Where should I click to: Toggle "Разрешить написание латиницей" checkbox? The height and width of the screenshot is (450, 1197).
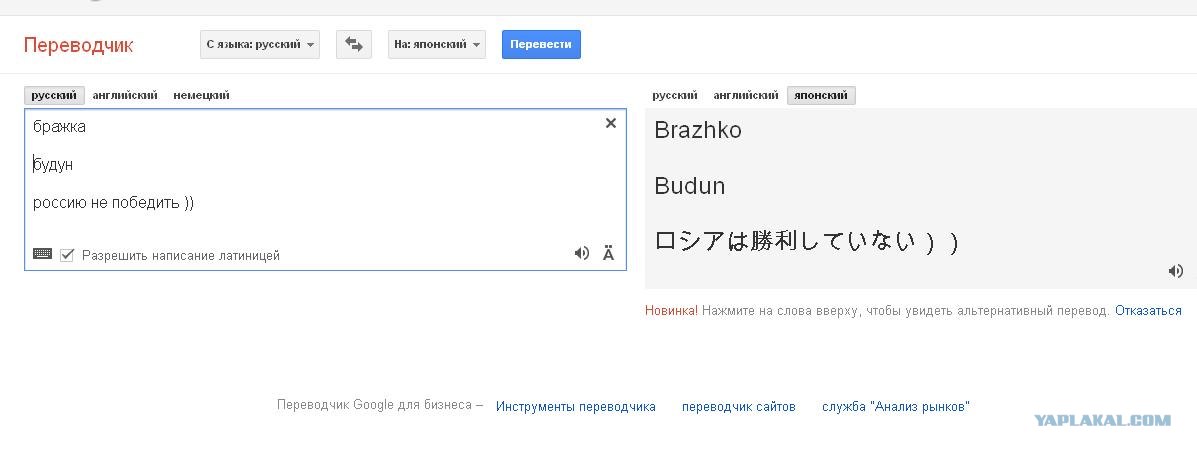66,254
